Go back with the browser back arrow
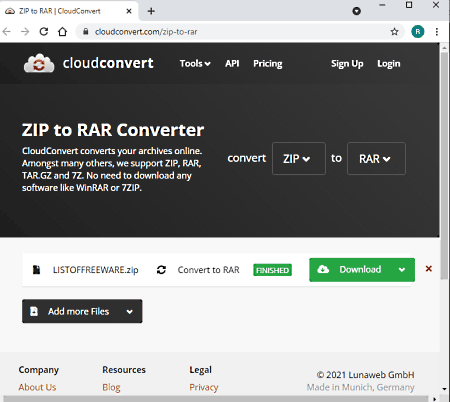The image size is (450, 402). coord(7,32)
